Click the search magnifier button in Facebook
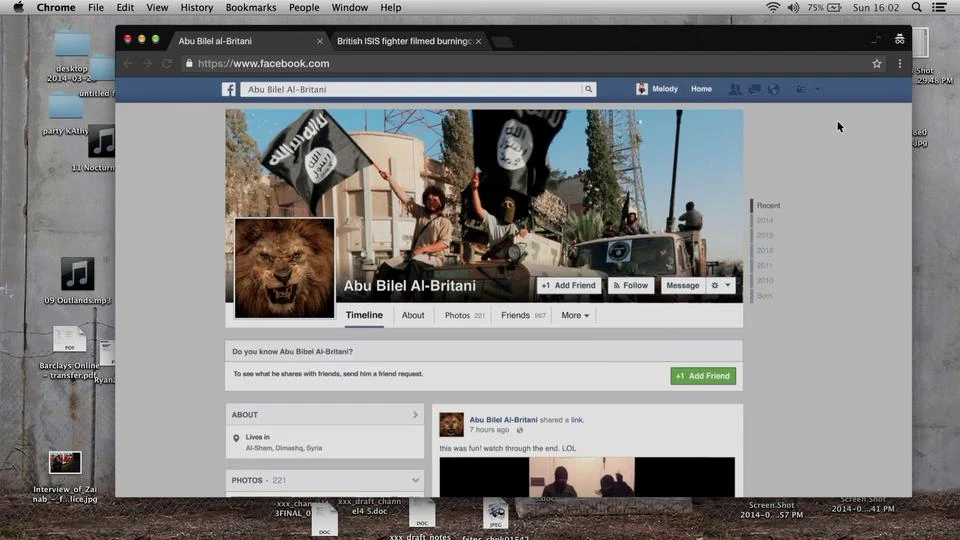The width and height of the screenshot is (960, 540). (x=588, y=89)
